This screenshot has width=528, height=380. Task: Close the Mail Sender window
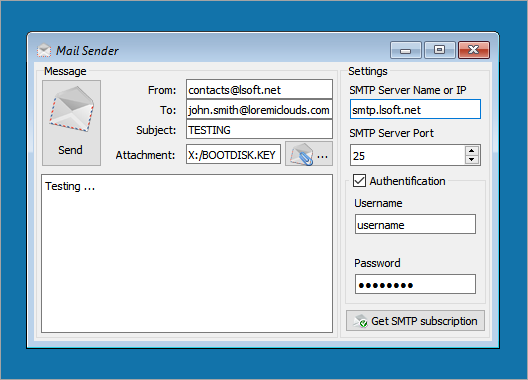click(474, 50)
